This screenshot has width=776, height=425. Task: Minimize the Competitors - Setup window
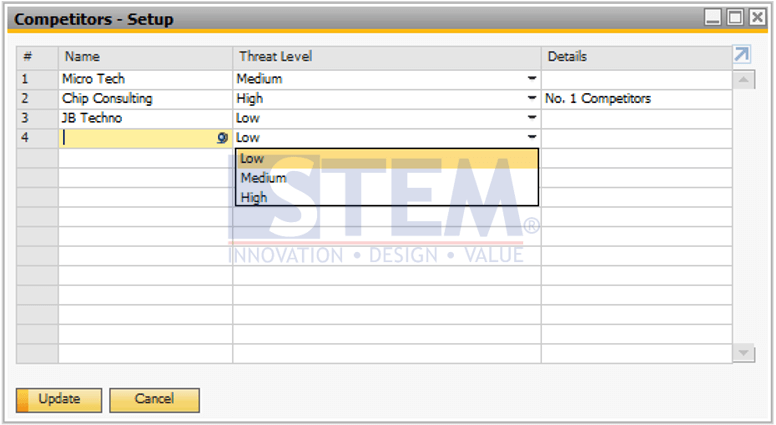click(713, 17)
